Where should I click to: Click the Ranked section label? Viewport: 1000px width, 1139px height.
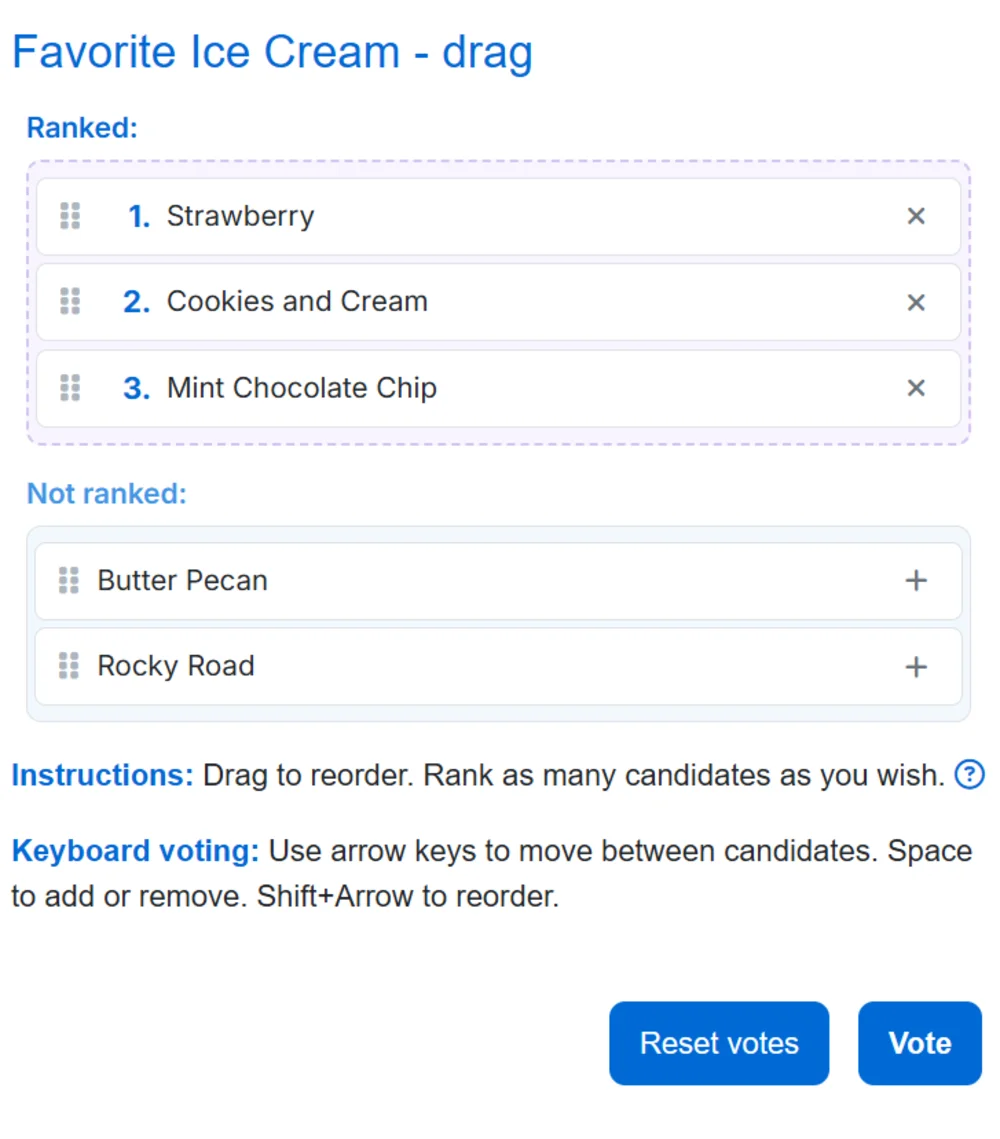(x=82, y=127)
